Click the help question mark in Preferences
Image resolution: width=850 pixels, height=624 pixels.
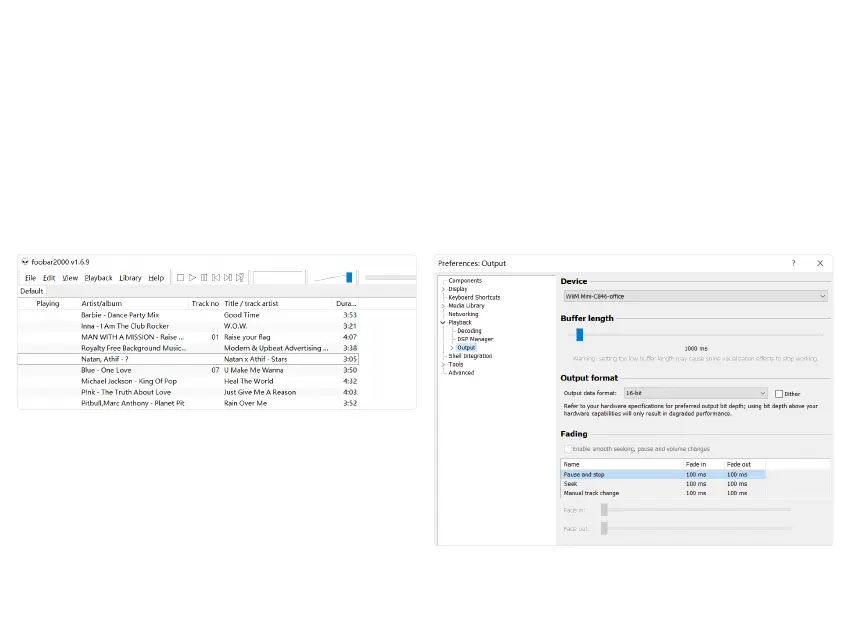coord(794,263)
